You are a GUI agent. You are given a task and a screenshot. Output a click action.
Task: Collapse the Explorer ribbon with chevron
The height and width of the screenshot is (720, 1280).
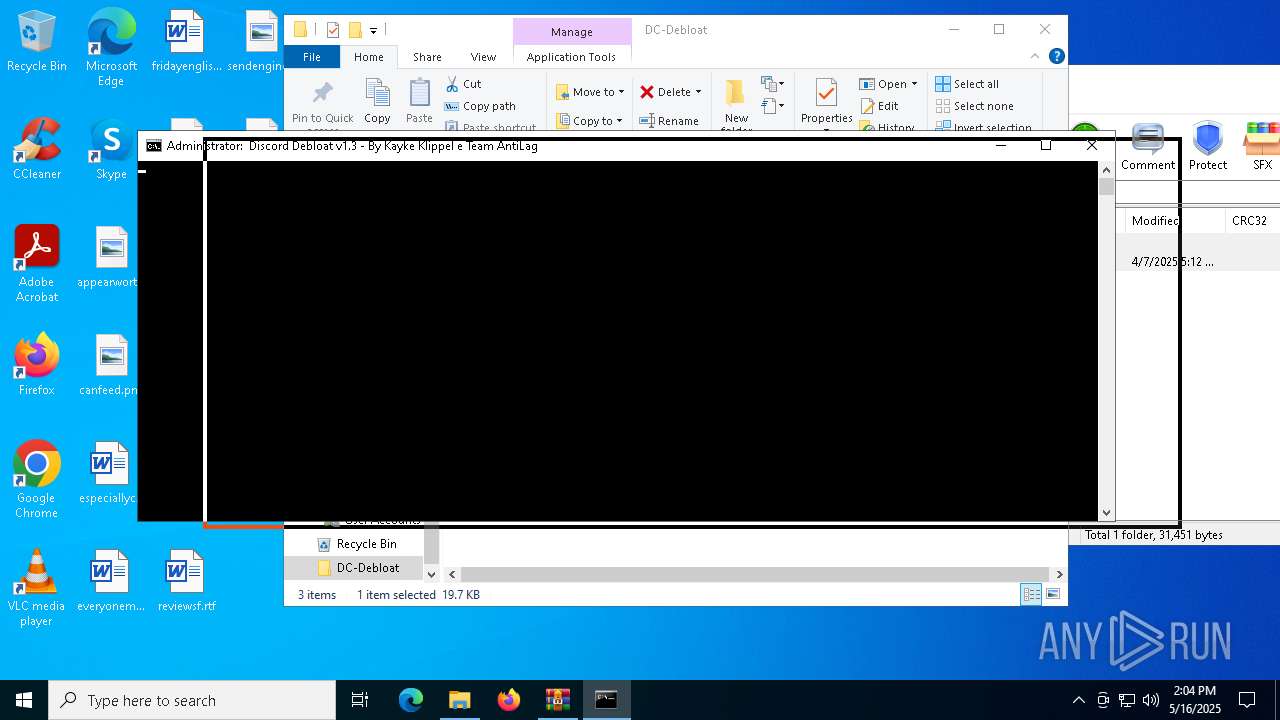1035,56
